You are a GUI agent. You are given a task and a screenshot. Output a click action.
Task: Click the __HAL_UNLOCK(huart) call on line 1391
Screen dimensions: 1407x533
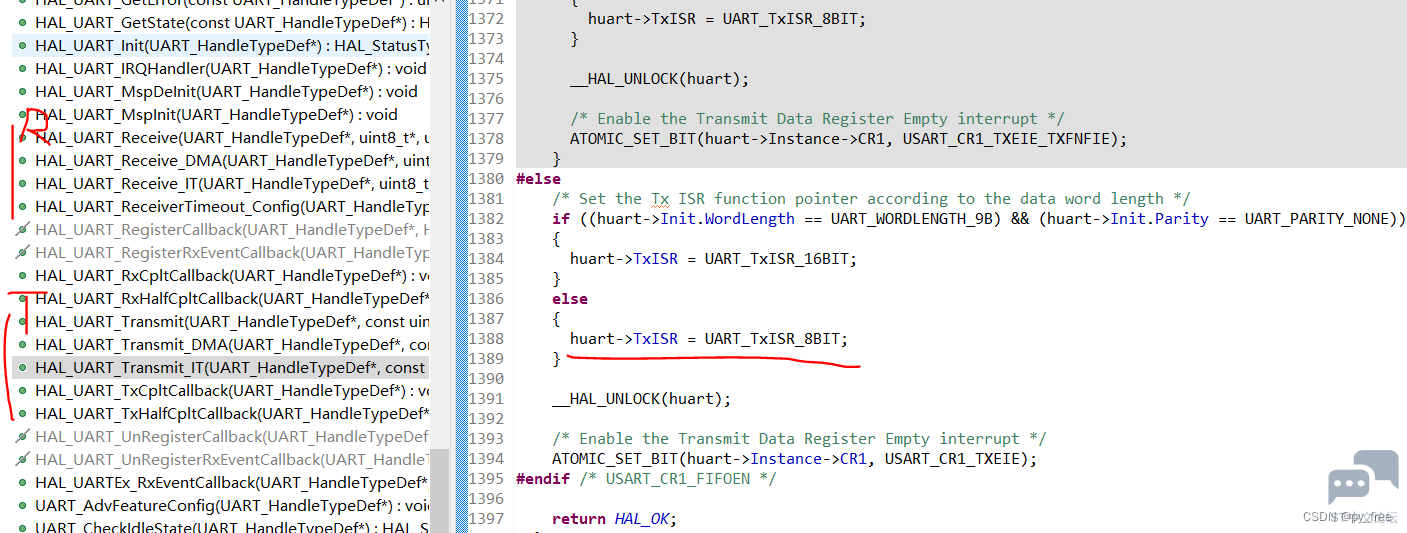coord(641,399)
